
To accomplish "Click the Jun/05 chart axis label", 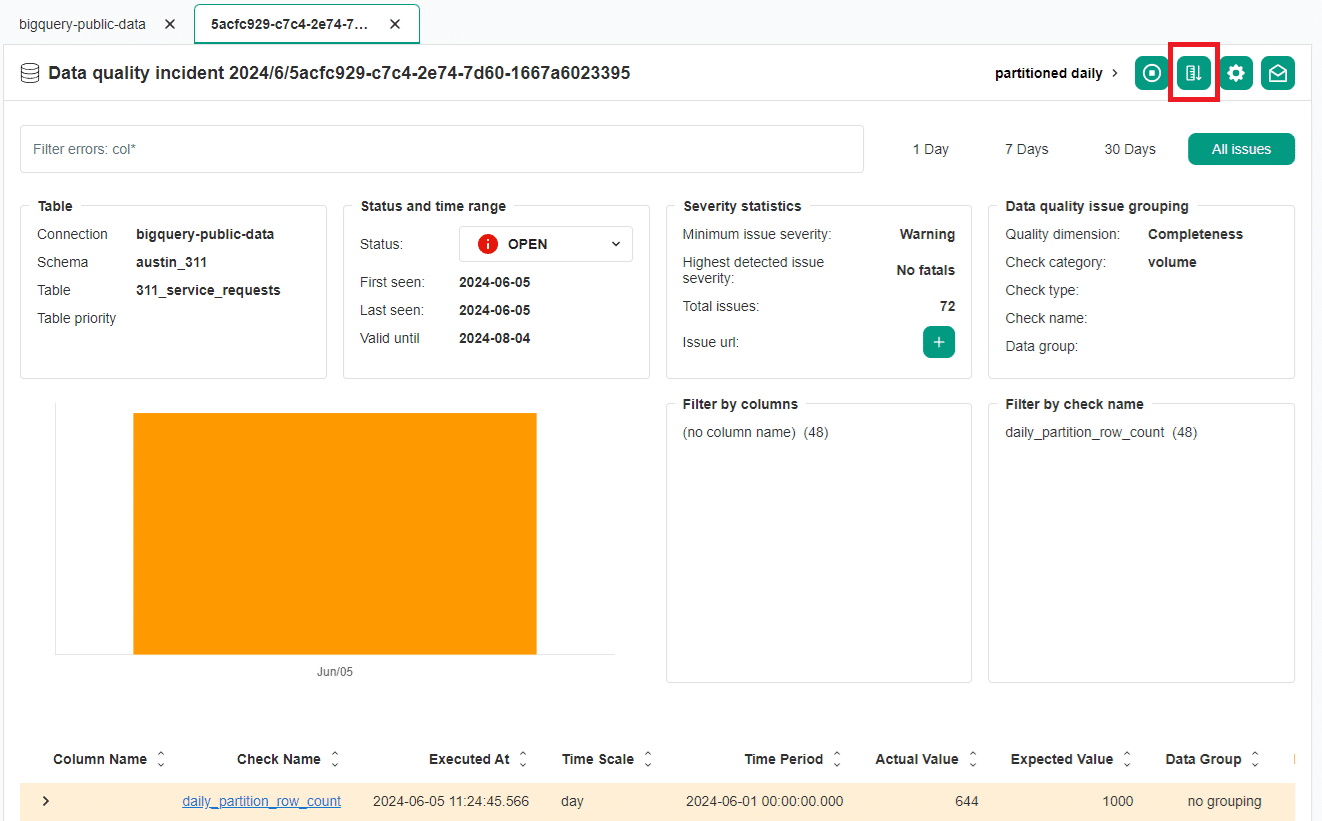I will click(335, 672).
